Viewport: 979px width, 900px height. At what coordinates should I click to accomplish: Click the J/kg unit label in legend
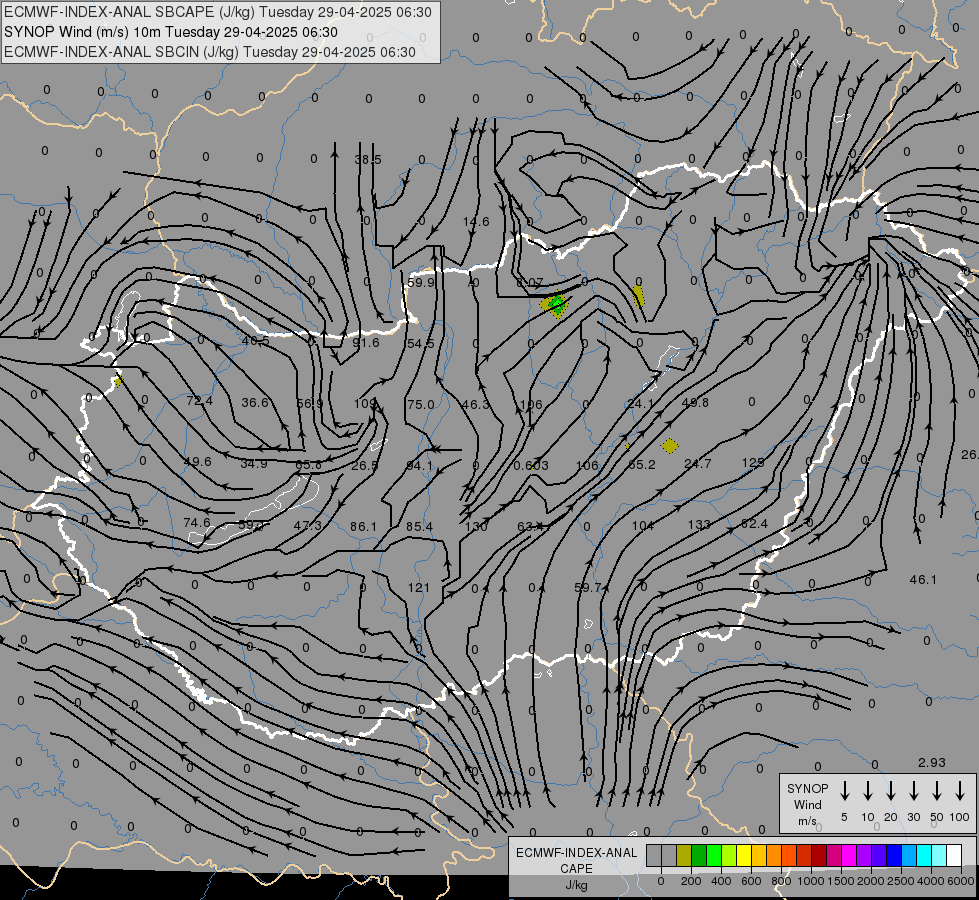tap(576, 885)
